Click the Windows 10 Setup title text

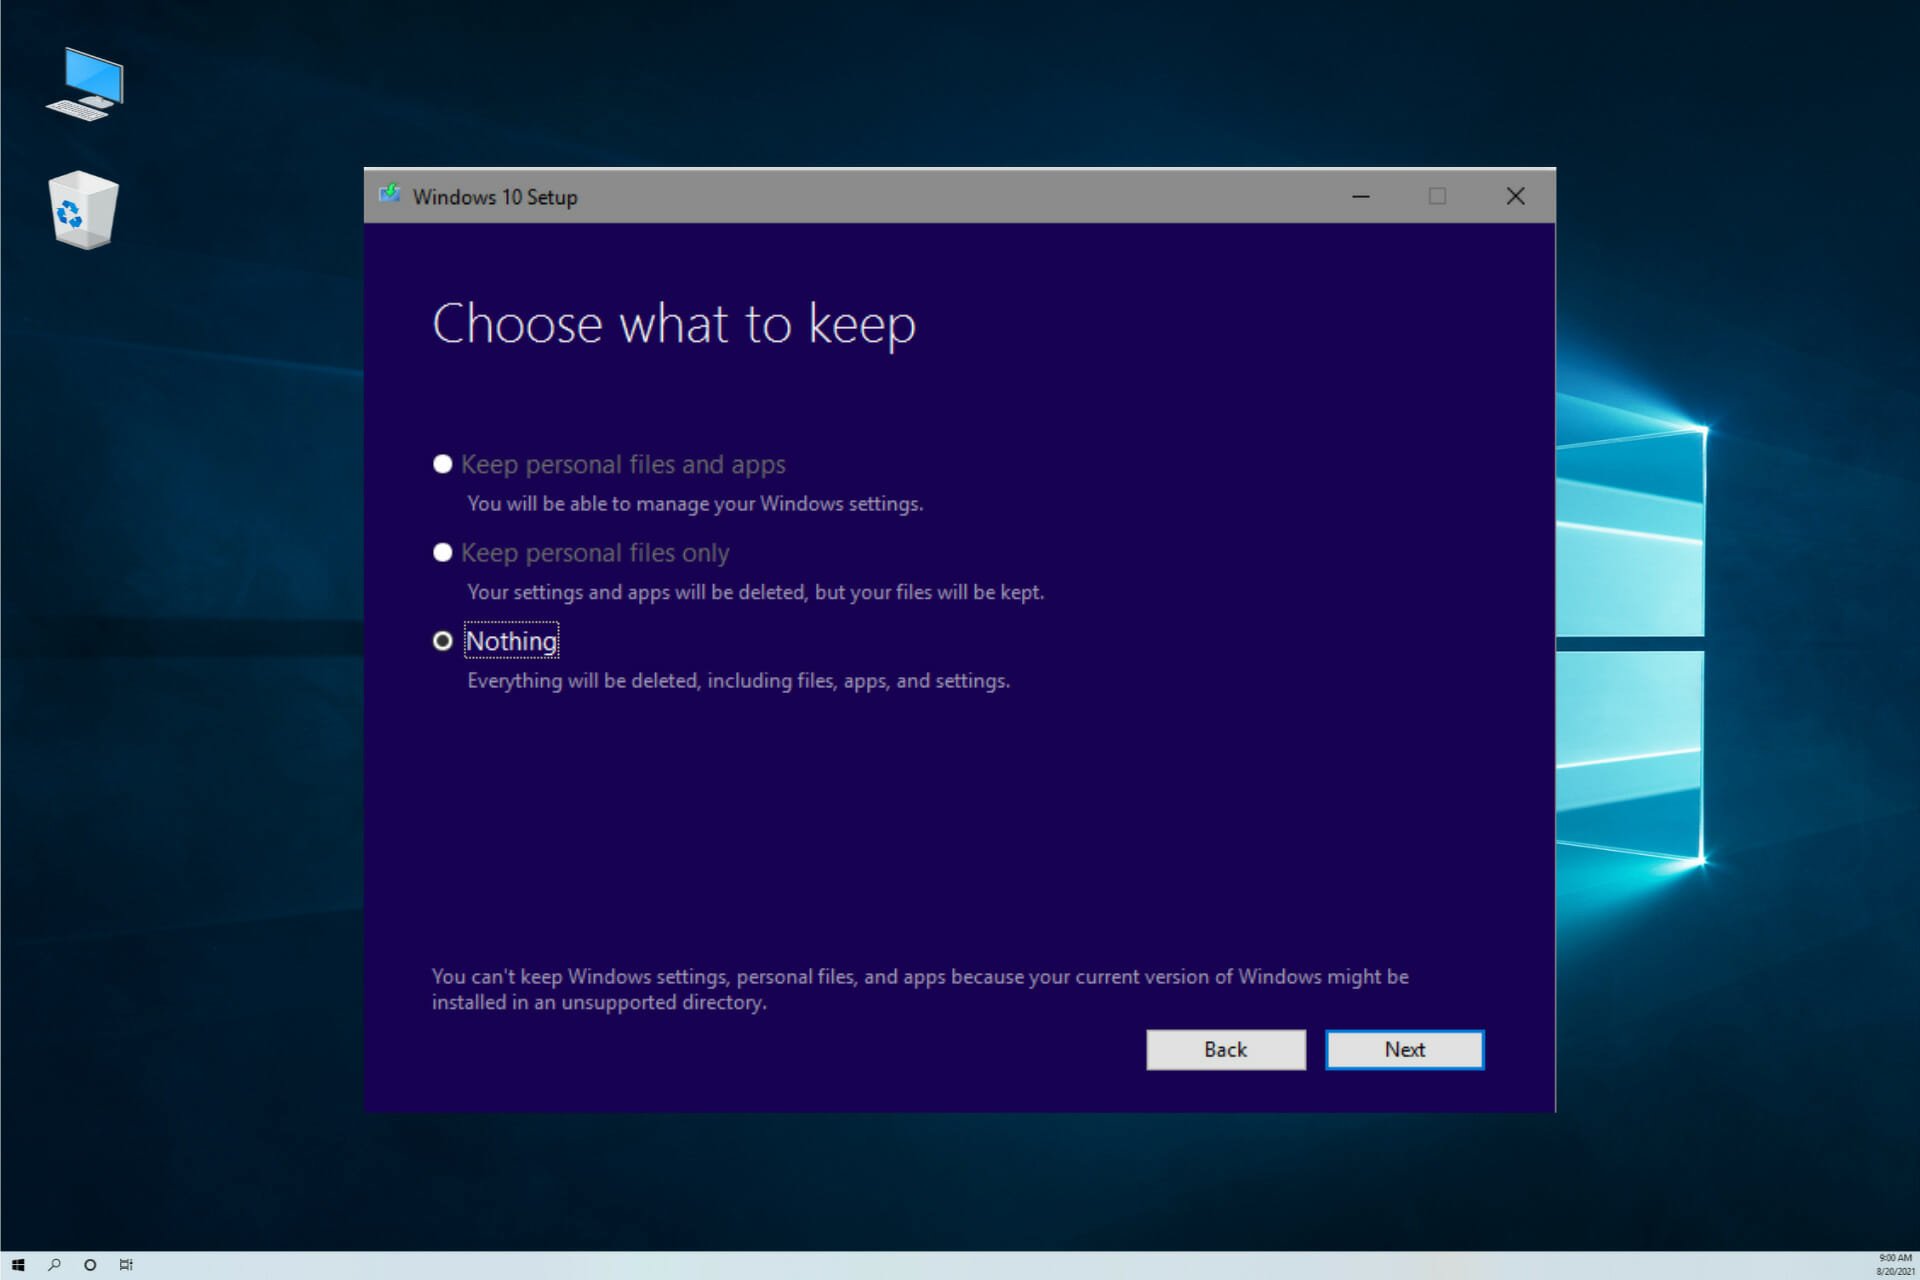pos(495,197)
